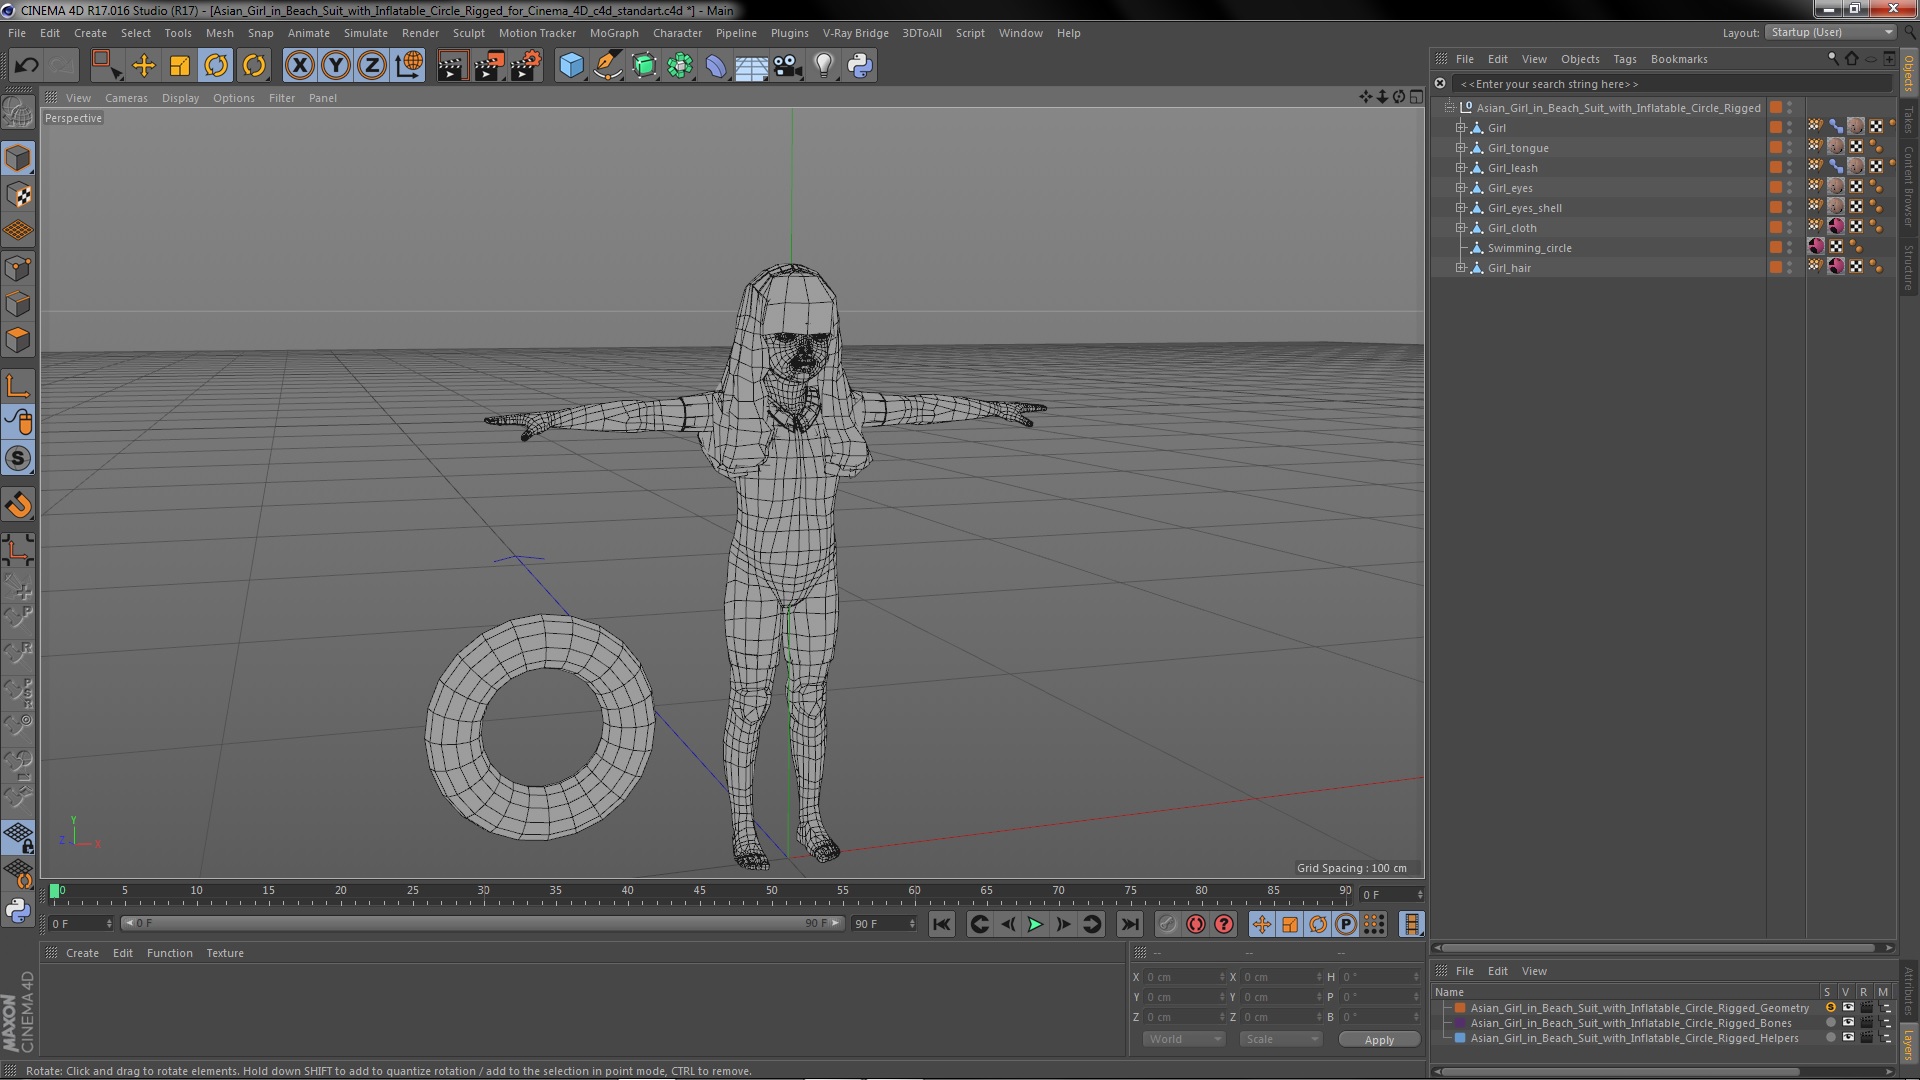Enable Polygons mode
The width and height of the screenshot is (1920, 1080).
[x=18, y=340]
